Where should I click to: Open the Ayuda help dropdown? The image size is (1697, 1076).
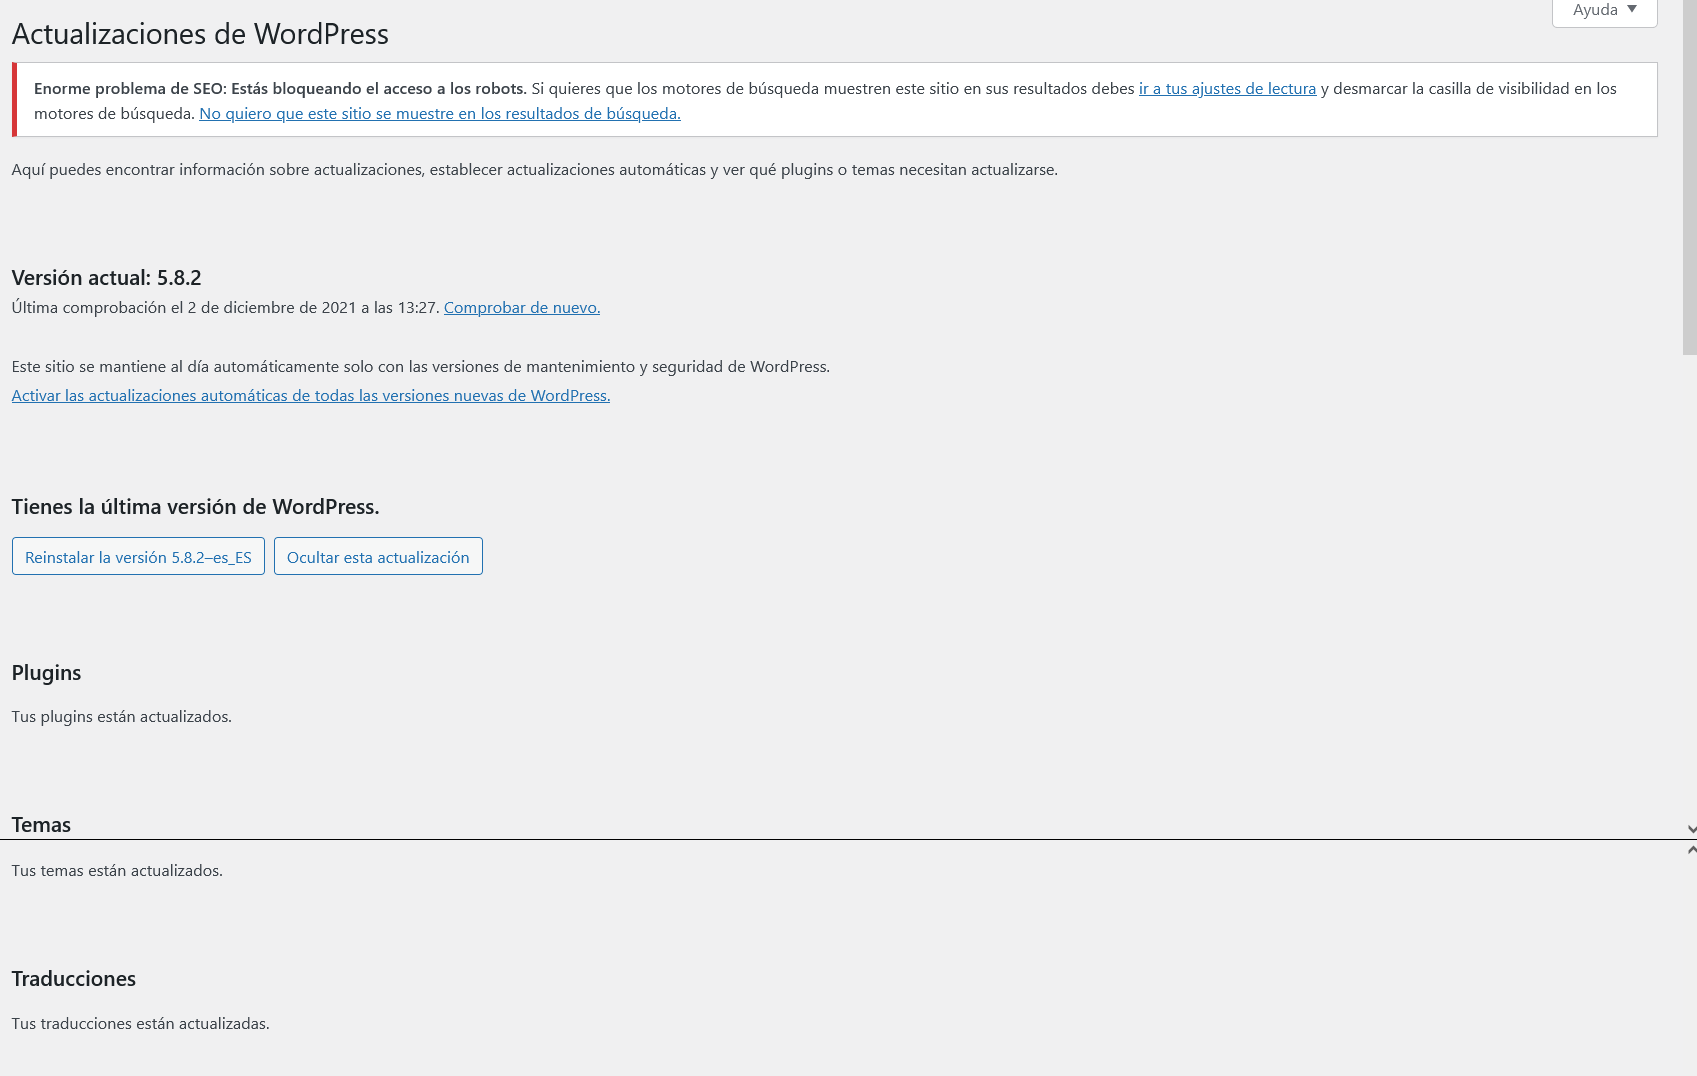point(1604,11)
